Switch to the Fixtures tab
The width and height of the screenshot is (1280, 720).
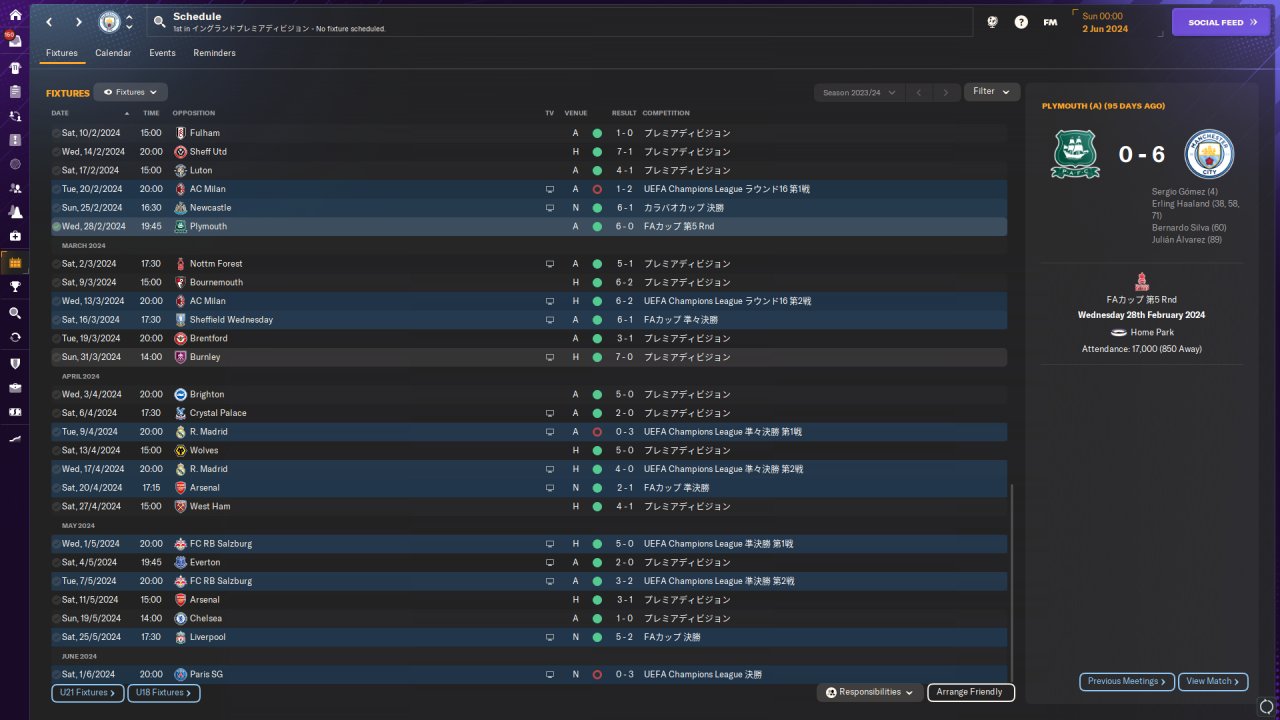62,53
